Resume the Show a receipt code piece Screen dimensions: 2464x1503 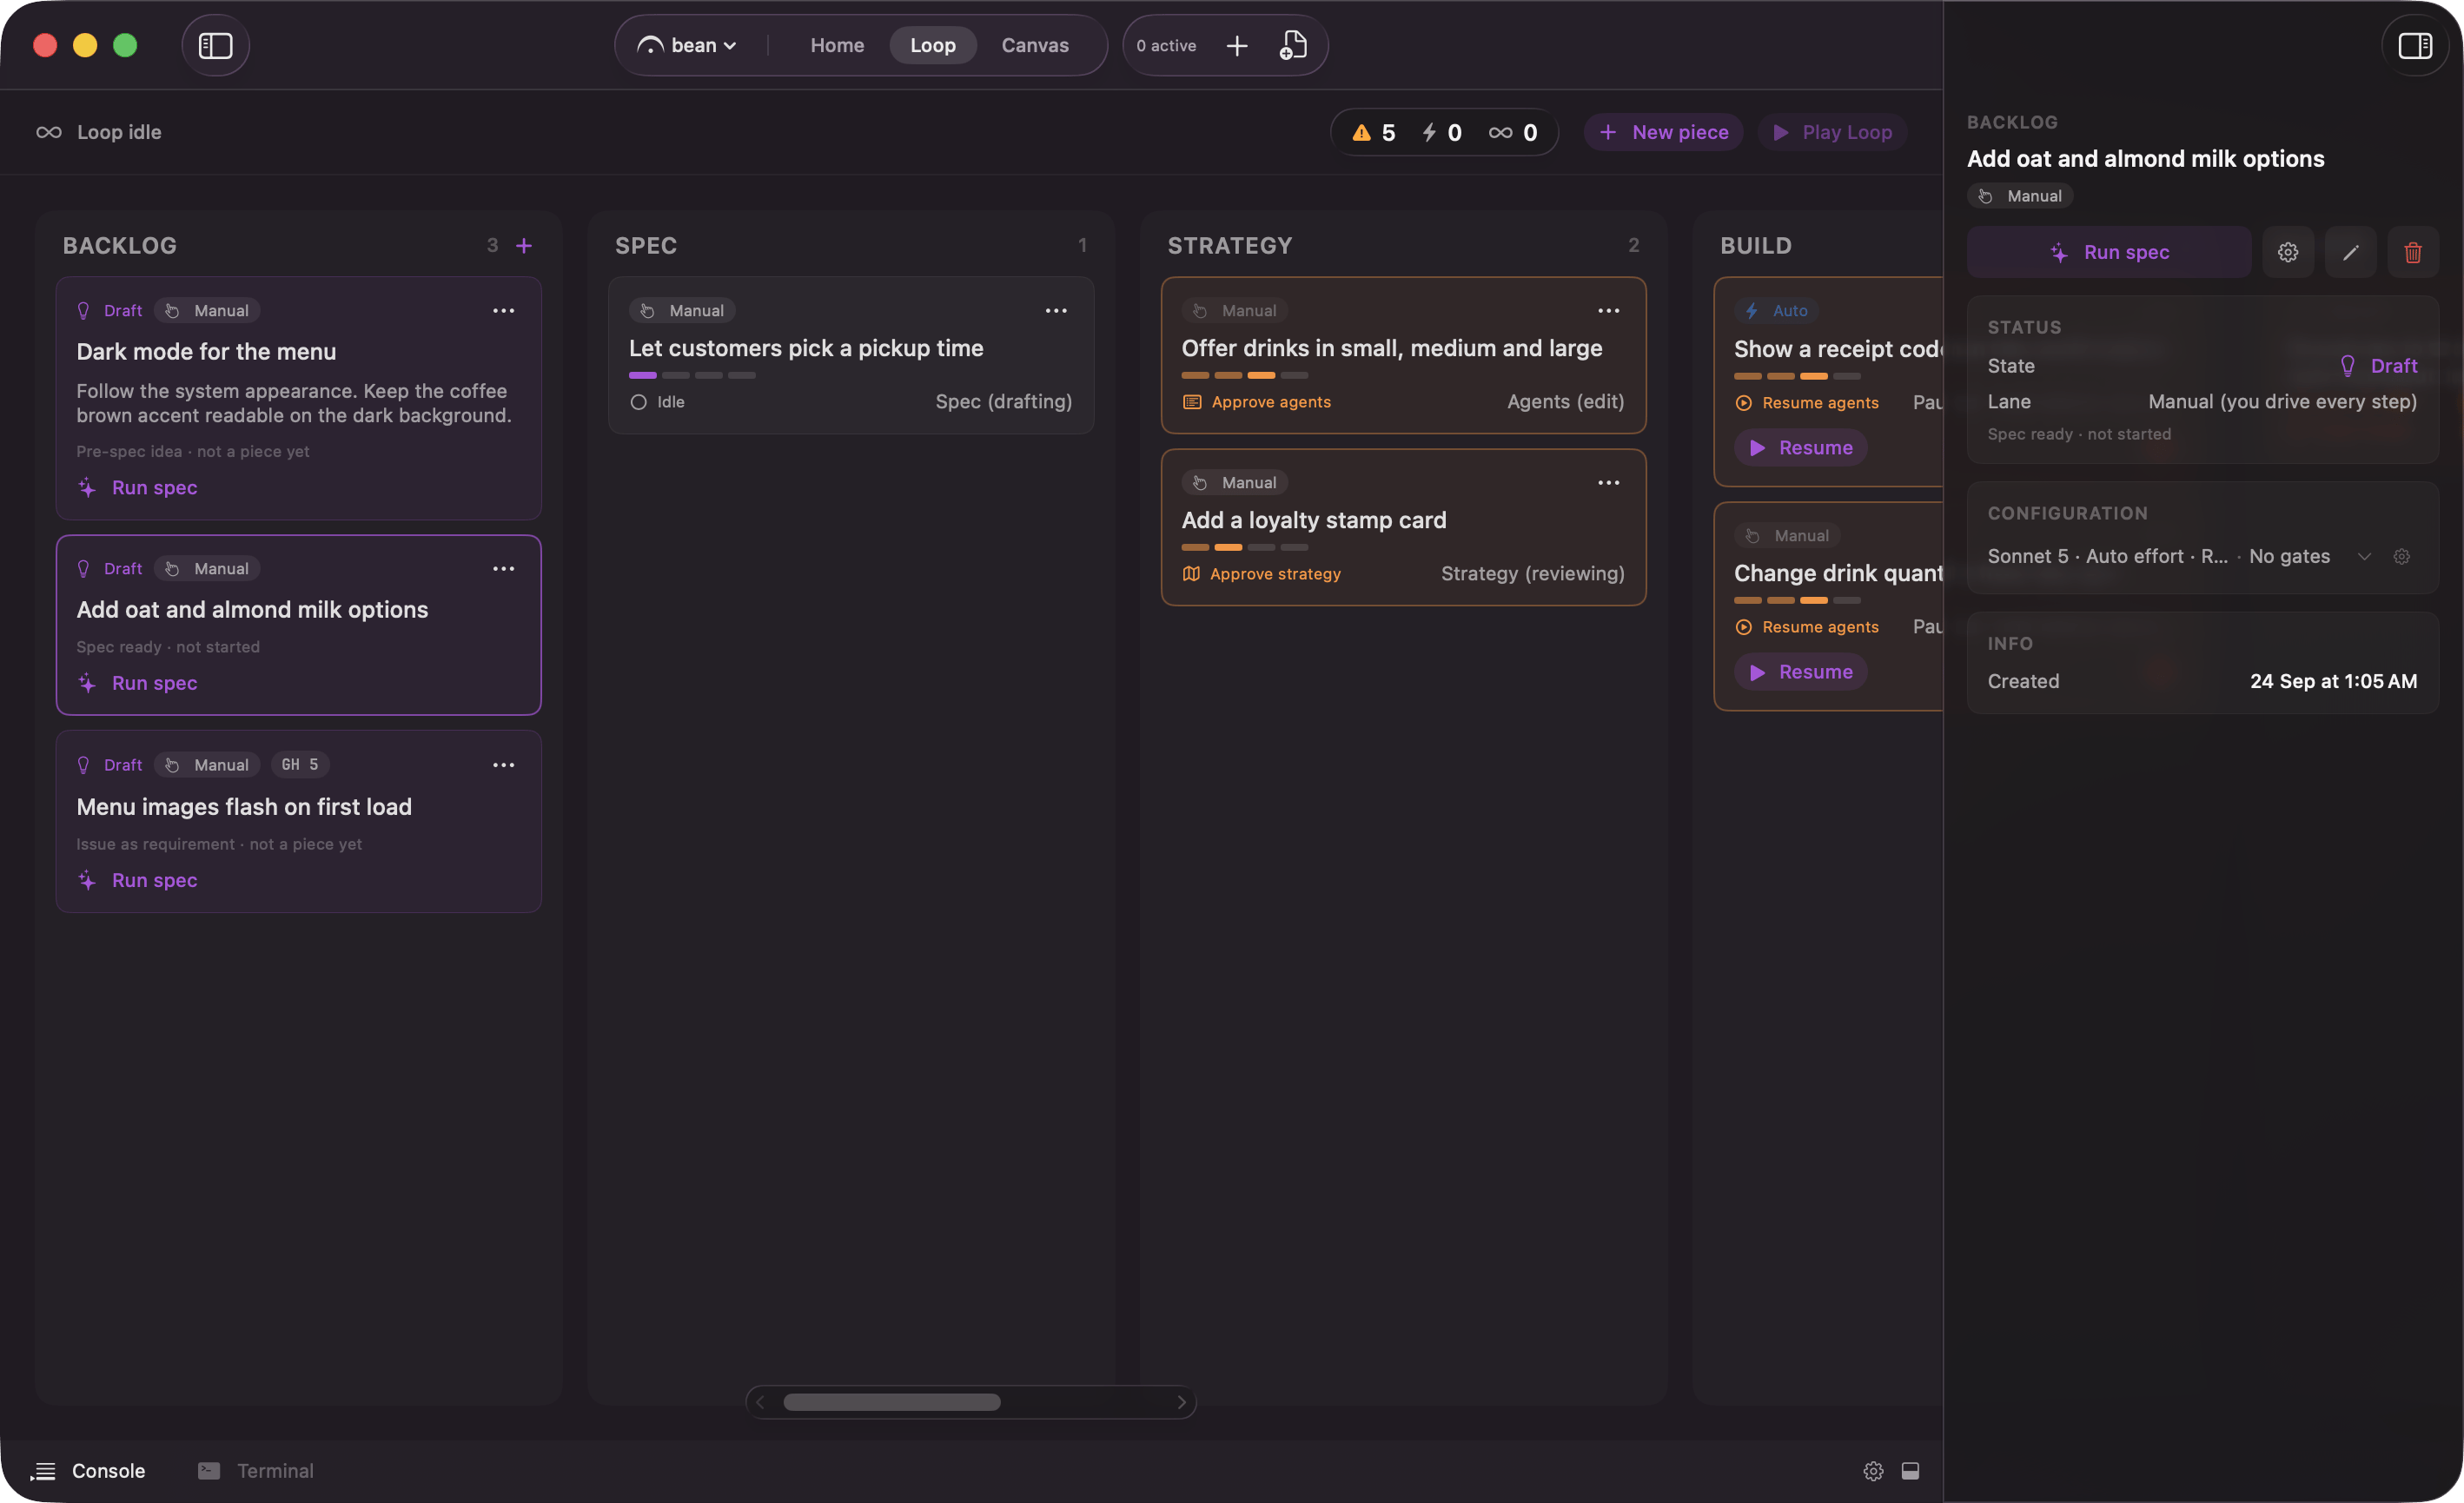click(x=1801, y=447)
